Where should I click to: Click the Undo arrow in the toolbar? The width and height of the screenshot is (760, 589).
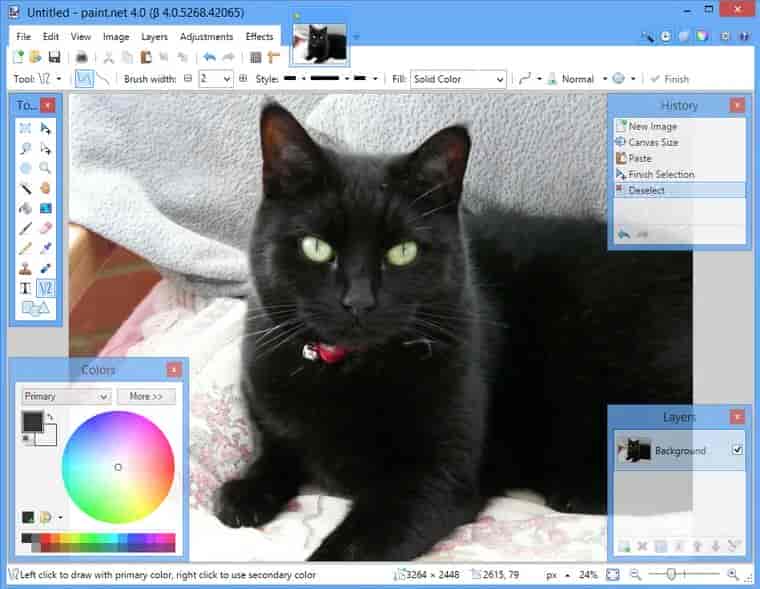click(x=209, y=57)
